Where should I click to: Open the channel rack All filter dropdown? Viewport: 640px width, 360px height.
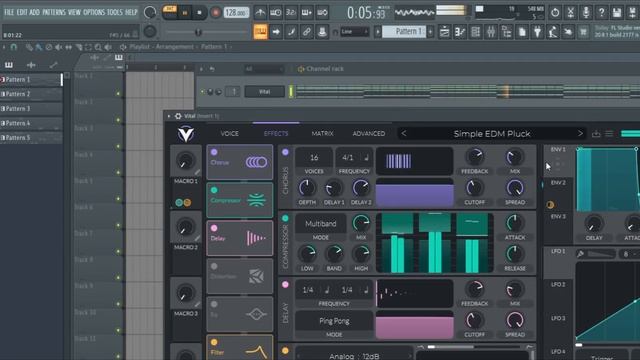(264, 69)
